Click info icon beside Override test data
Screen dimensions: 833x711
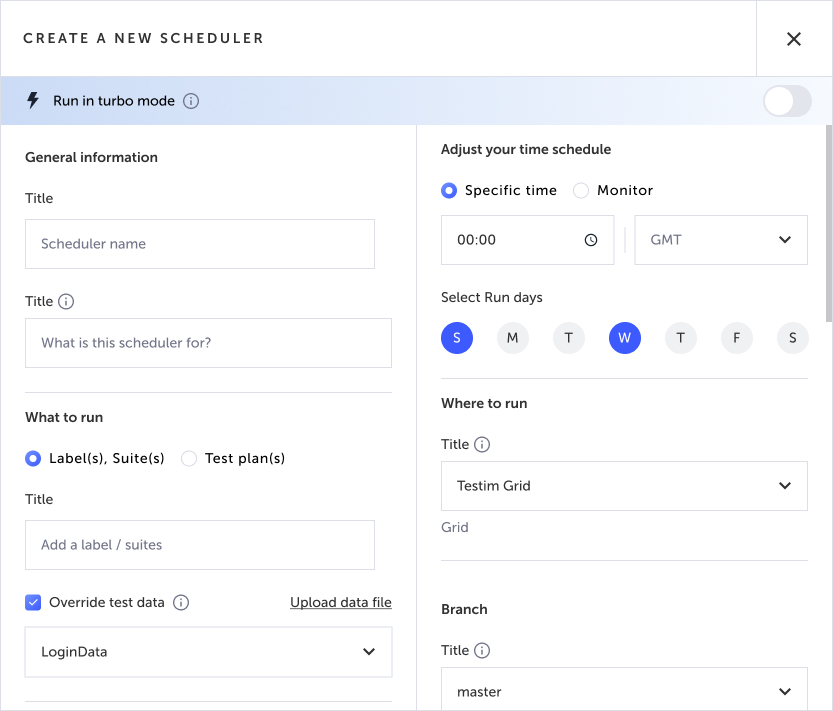[181, 602]
